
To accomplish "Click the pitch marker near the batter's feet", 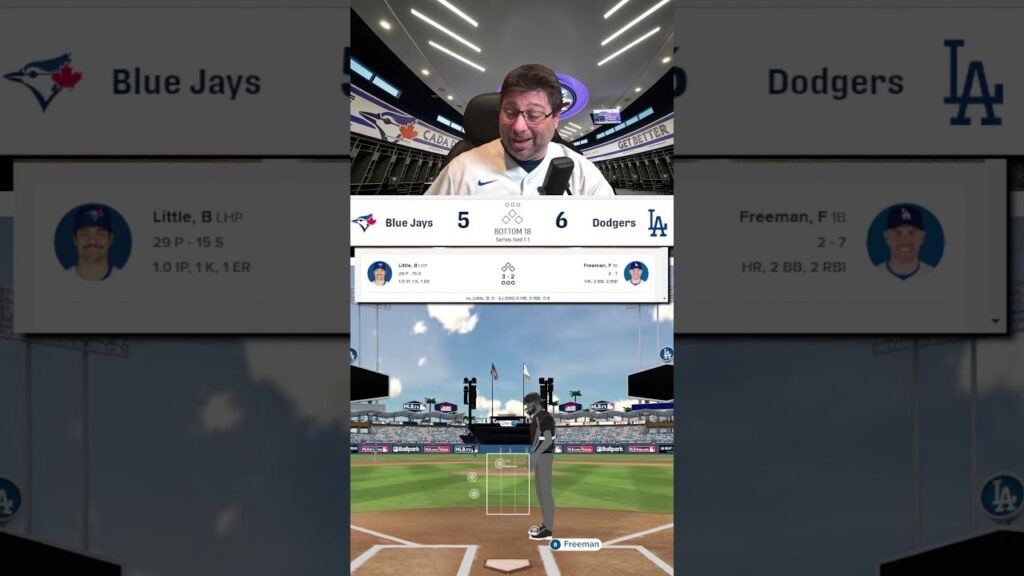I will (535, 530).
